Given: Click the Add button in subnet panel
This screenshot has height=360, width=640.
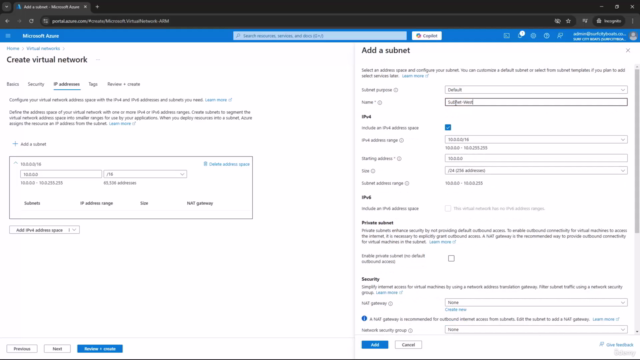Looking at the screenshot, I should [375, 345].
